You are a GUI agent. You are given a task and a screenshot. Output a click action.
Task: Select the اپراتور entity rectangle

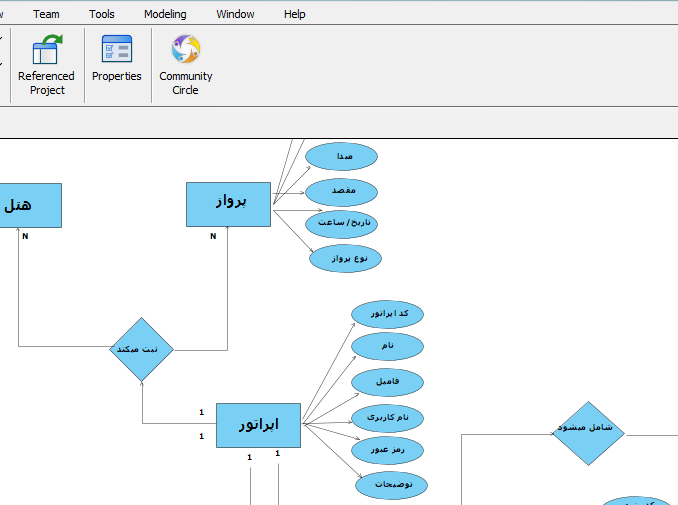(258, 425)
